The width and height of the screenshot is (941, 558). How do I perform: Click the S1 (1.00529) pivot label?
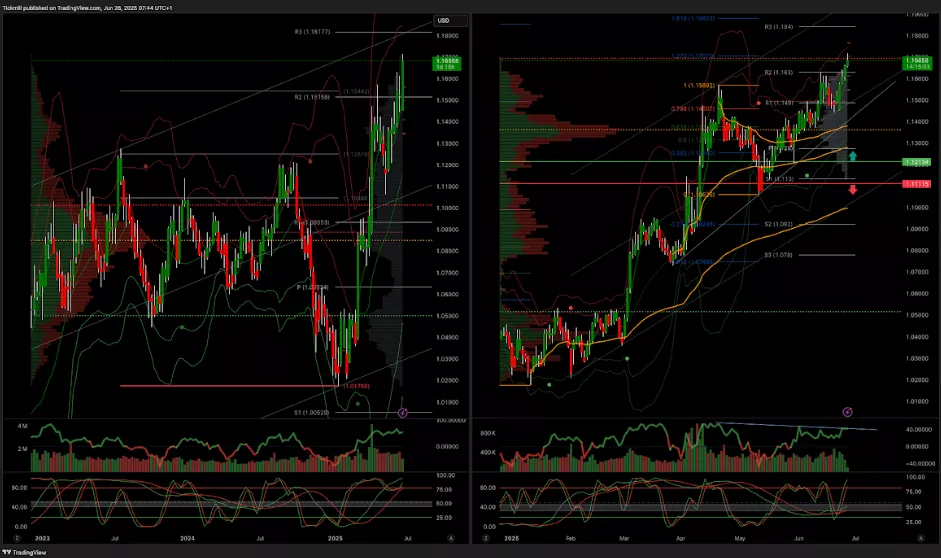click(311, 412)
